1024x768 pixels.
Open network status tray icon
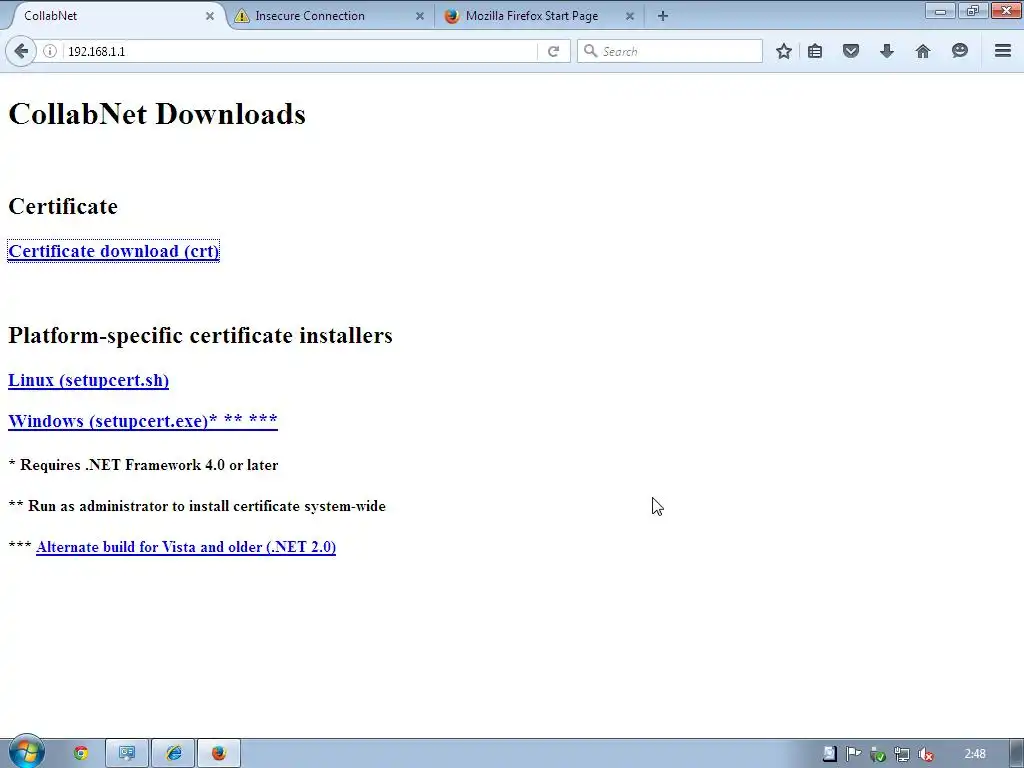pos(901,754)
